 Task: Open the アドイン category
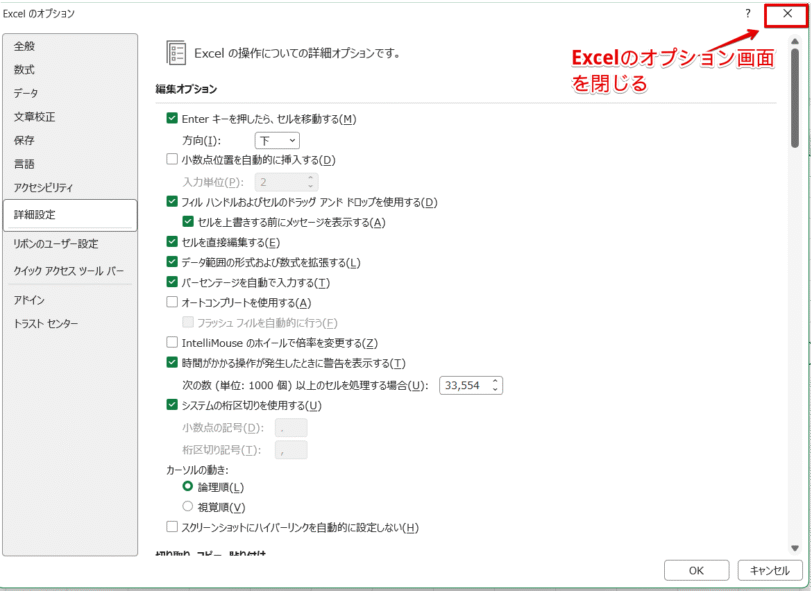click(x=30, y=300)
